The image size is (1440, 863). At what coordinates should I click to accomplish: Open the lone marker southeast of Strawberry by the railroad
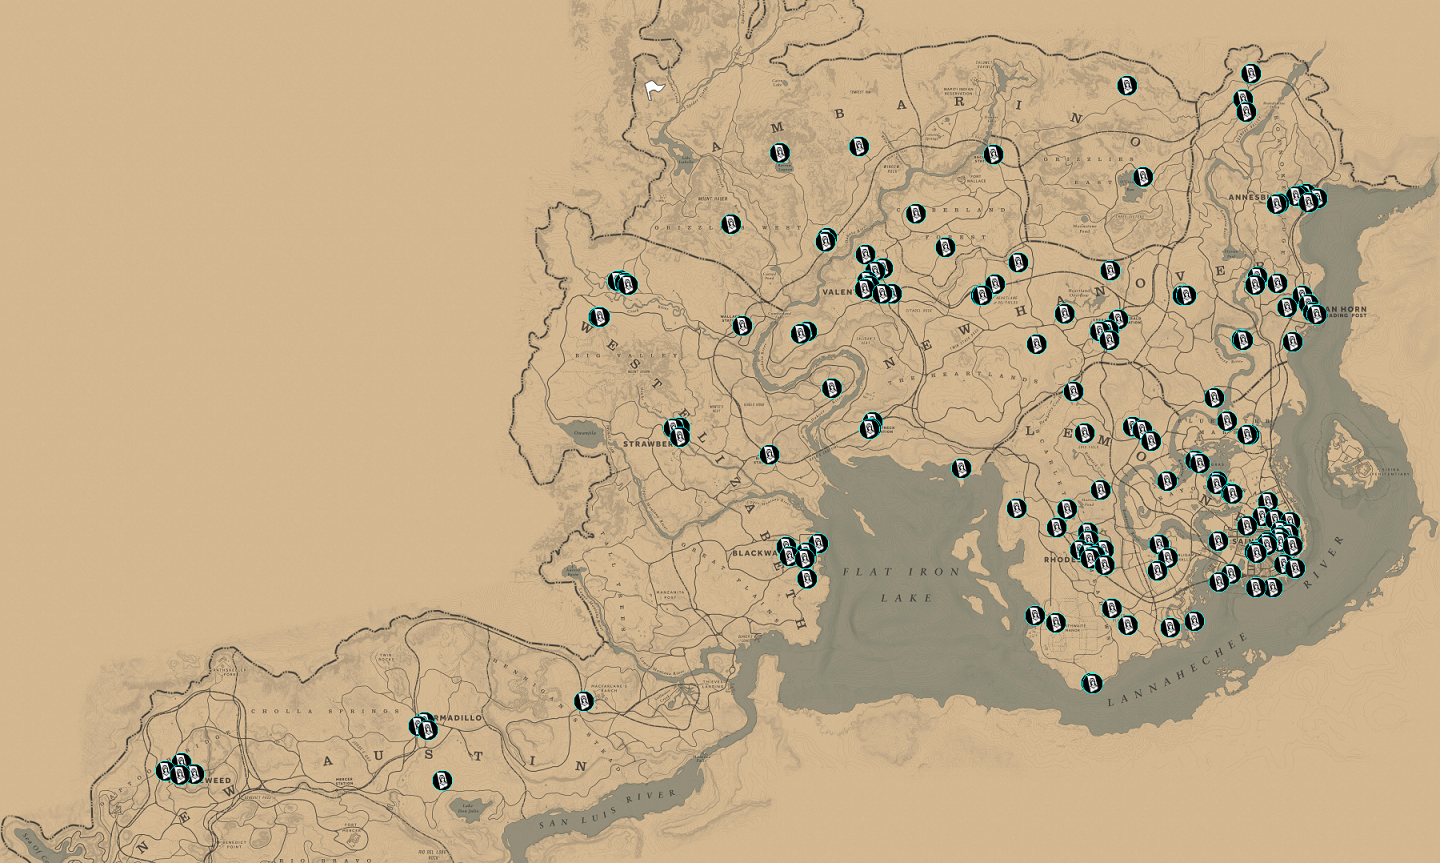[x=769, y=455]
